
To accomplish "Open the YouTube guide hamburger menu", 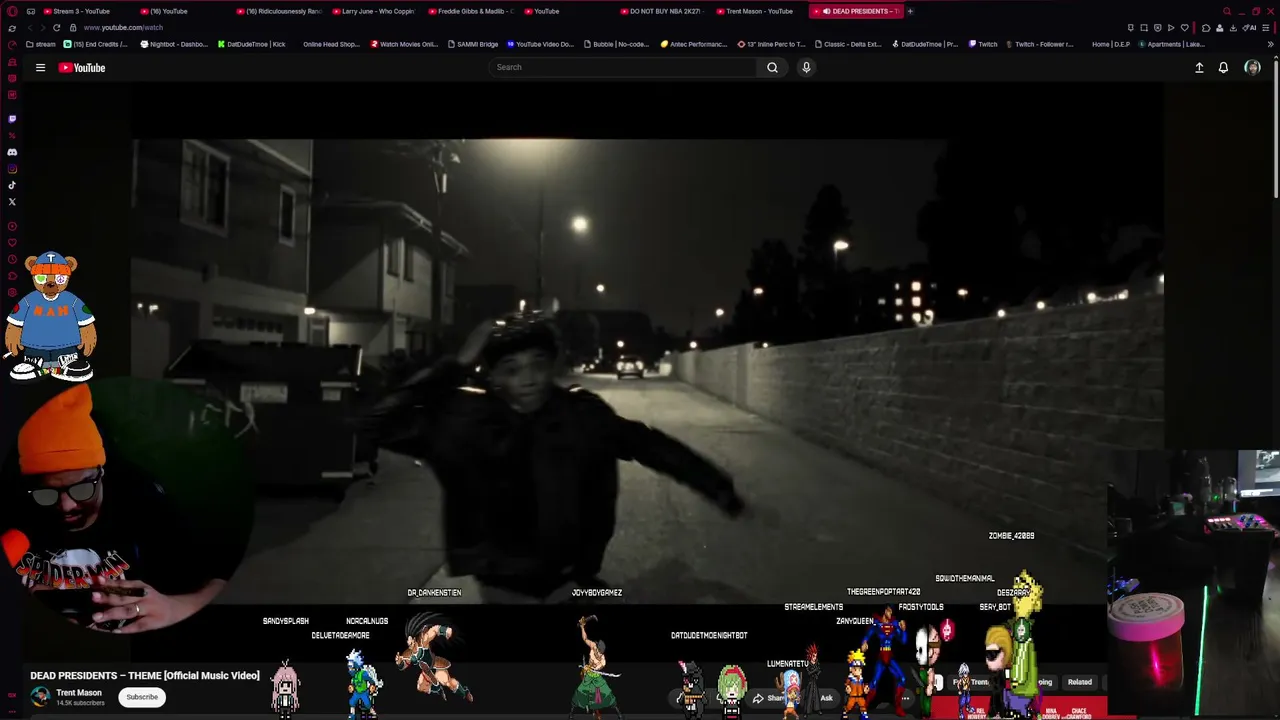I will click(40, 68).
